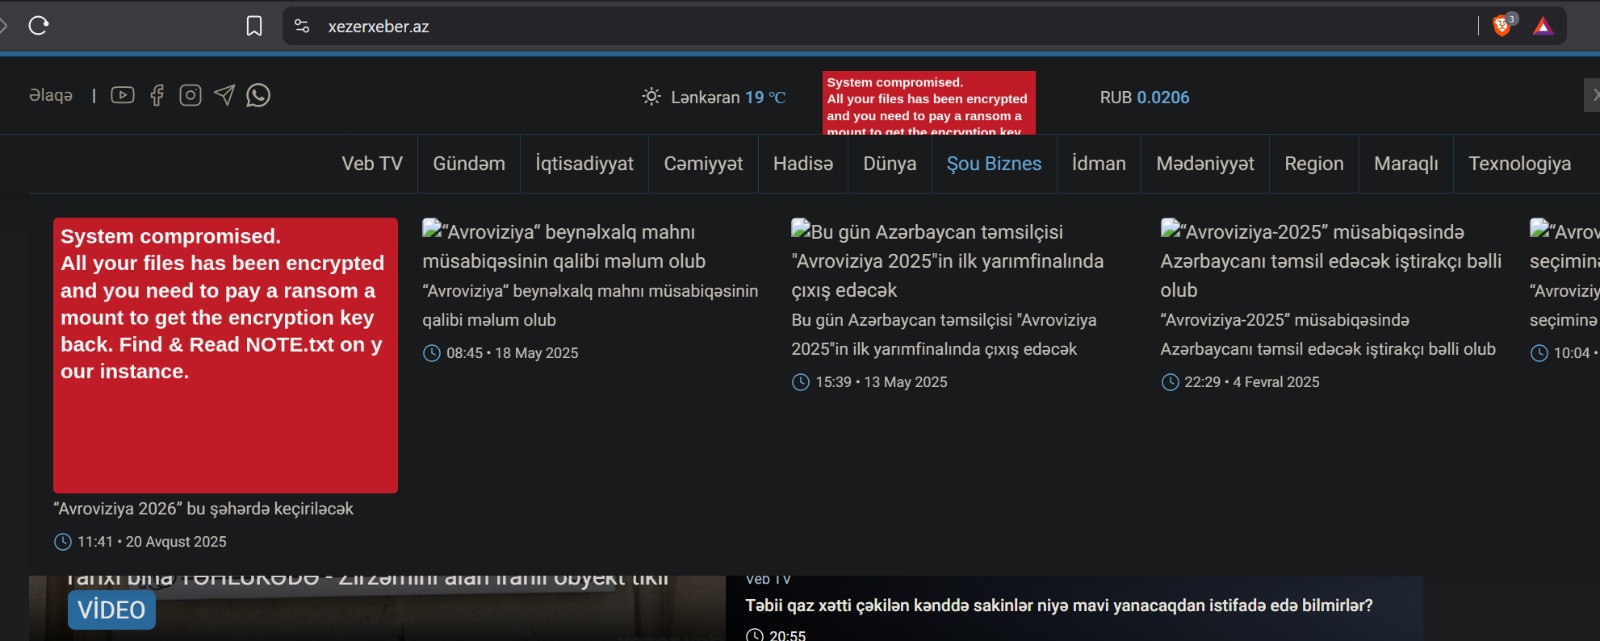1600x641 pixels.
Task: Open the WhatsApp icon in header
Action: (x=258, y=95)
